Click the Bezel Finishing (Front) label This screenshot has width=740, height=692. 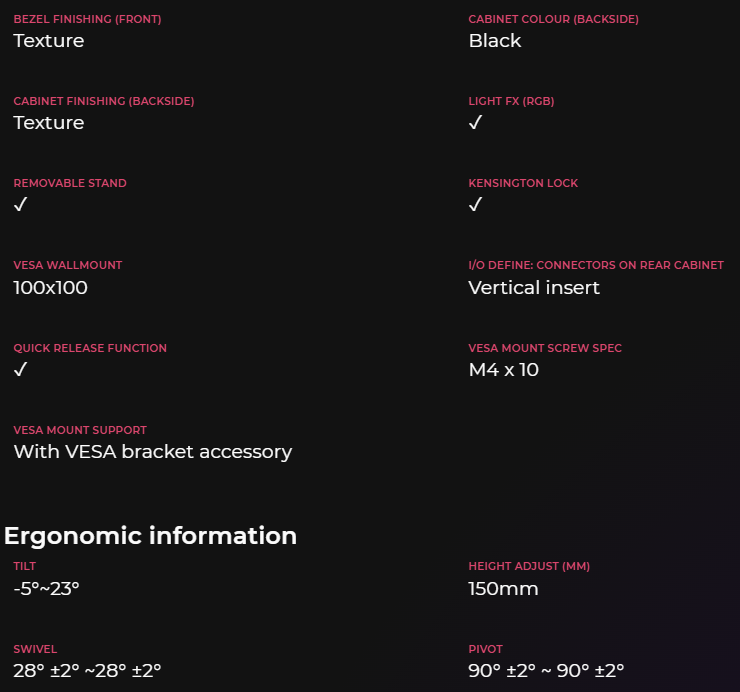click(87, 19)
